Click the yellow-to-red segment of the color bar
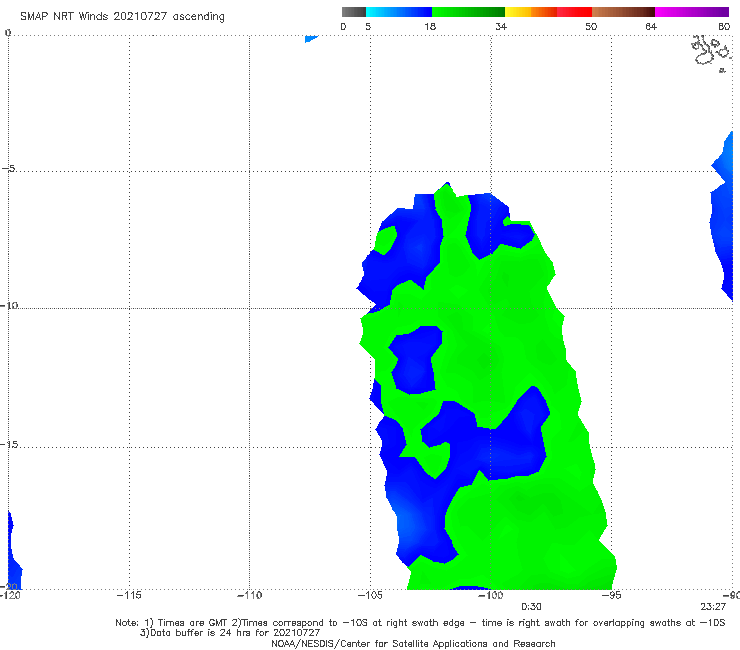This screenshot has height=650, width=740. 548,12
